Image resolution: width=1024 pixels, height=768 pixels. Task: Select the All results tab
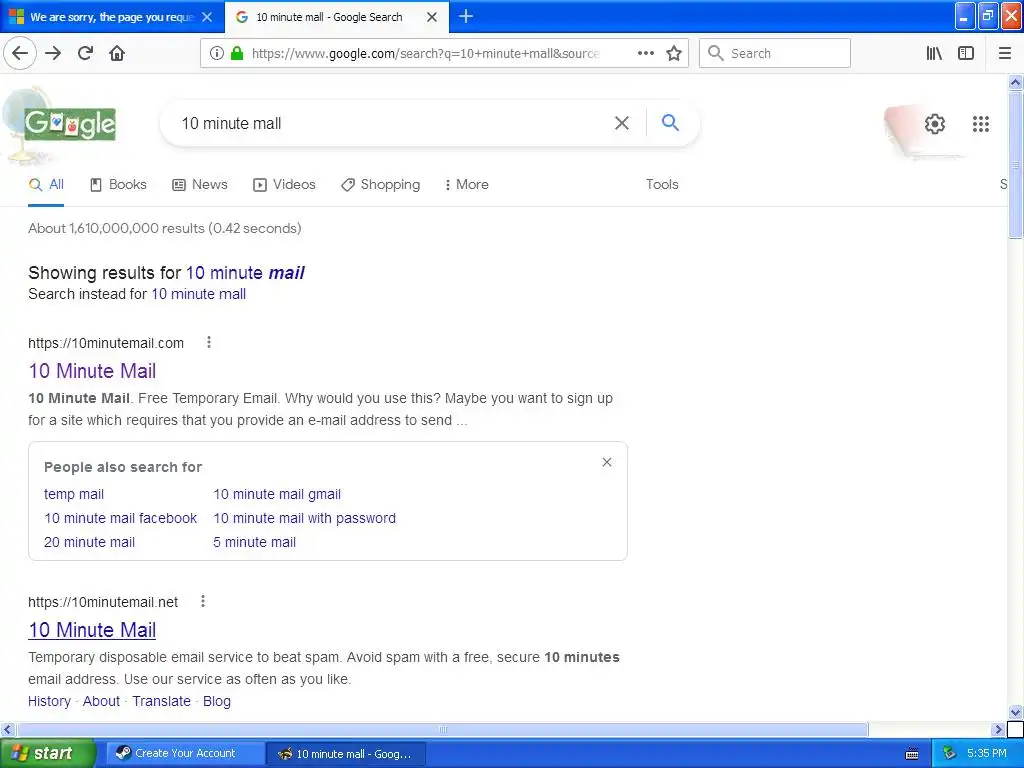[46, 185]
